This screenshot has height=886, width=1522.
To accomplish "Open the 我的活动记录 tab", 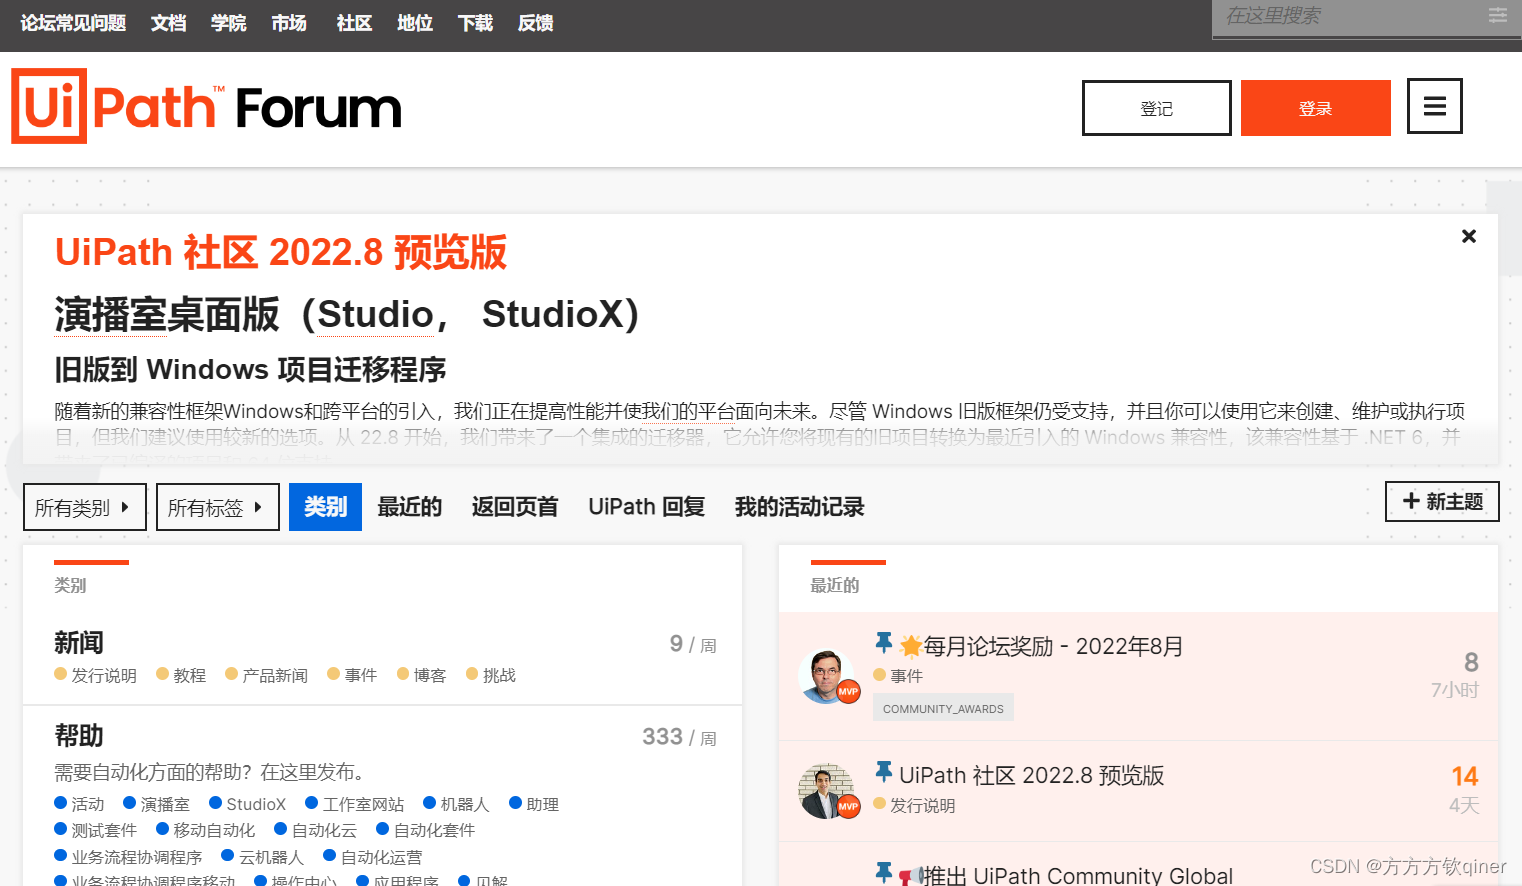I will point(798,507).
